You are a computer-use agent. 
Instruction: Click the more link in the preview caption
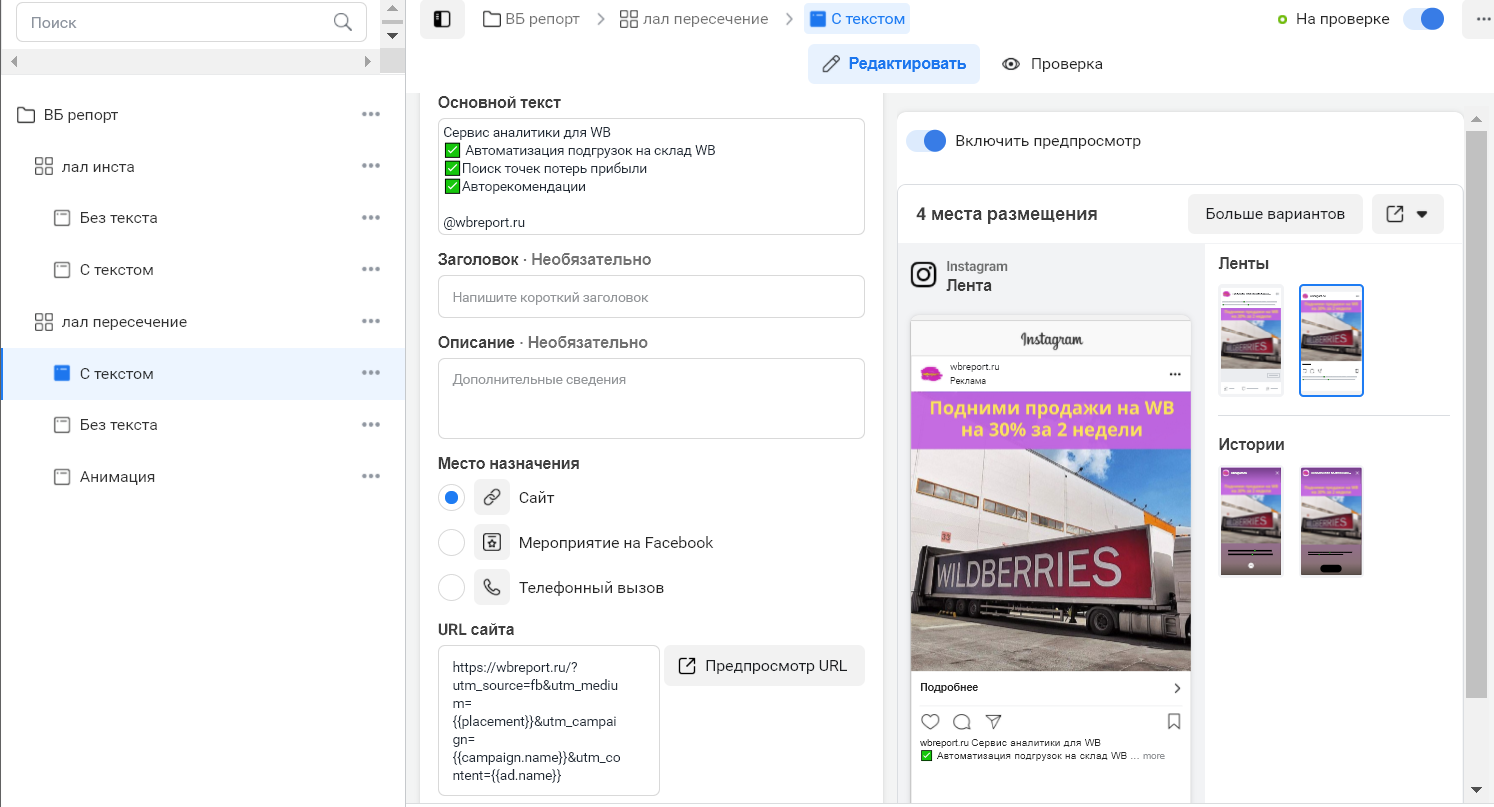pos(1154,756)
